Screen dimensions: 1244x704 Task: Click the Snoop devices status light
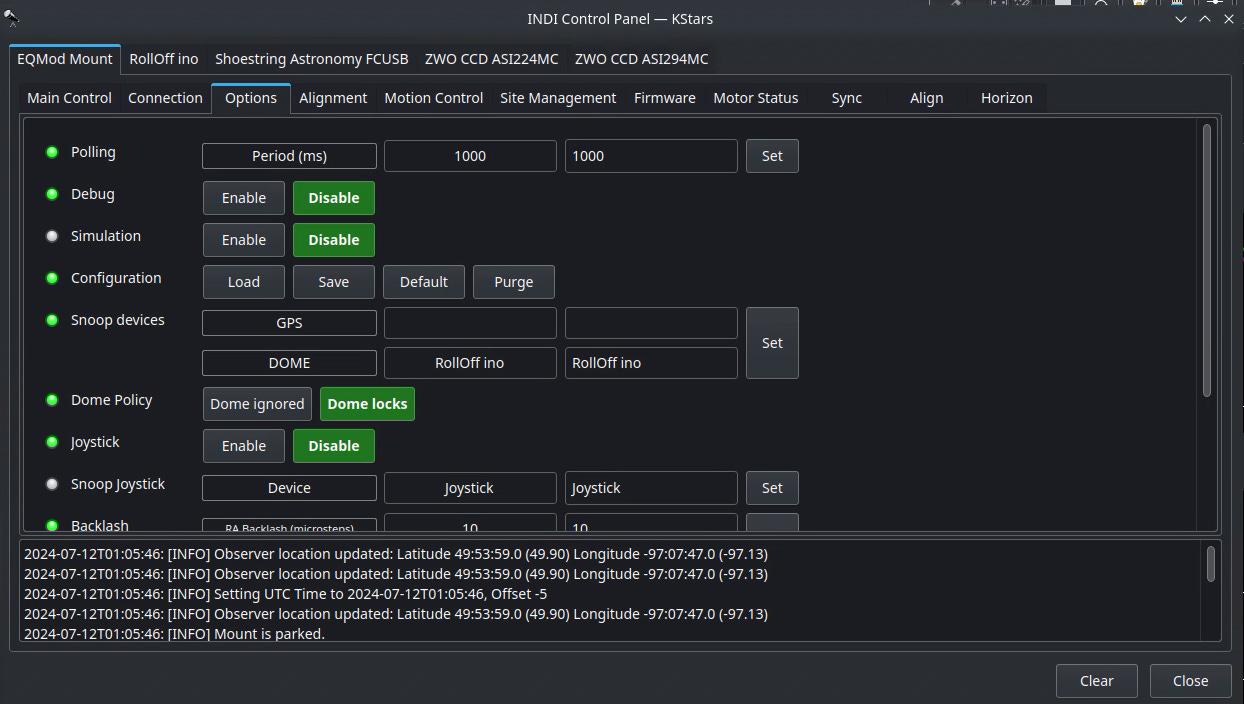pos(52,320)
